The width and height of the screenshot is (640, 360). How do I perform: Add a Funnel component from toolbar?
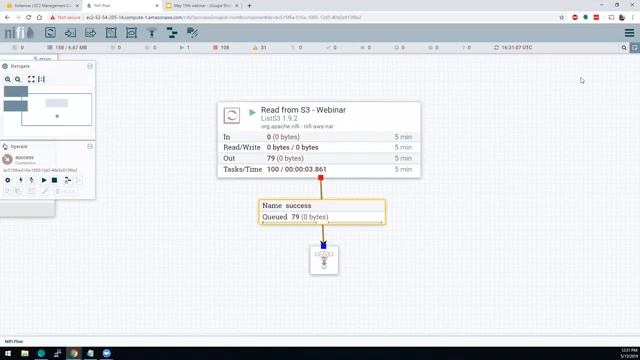click(x=152, y=33)
